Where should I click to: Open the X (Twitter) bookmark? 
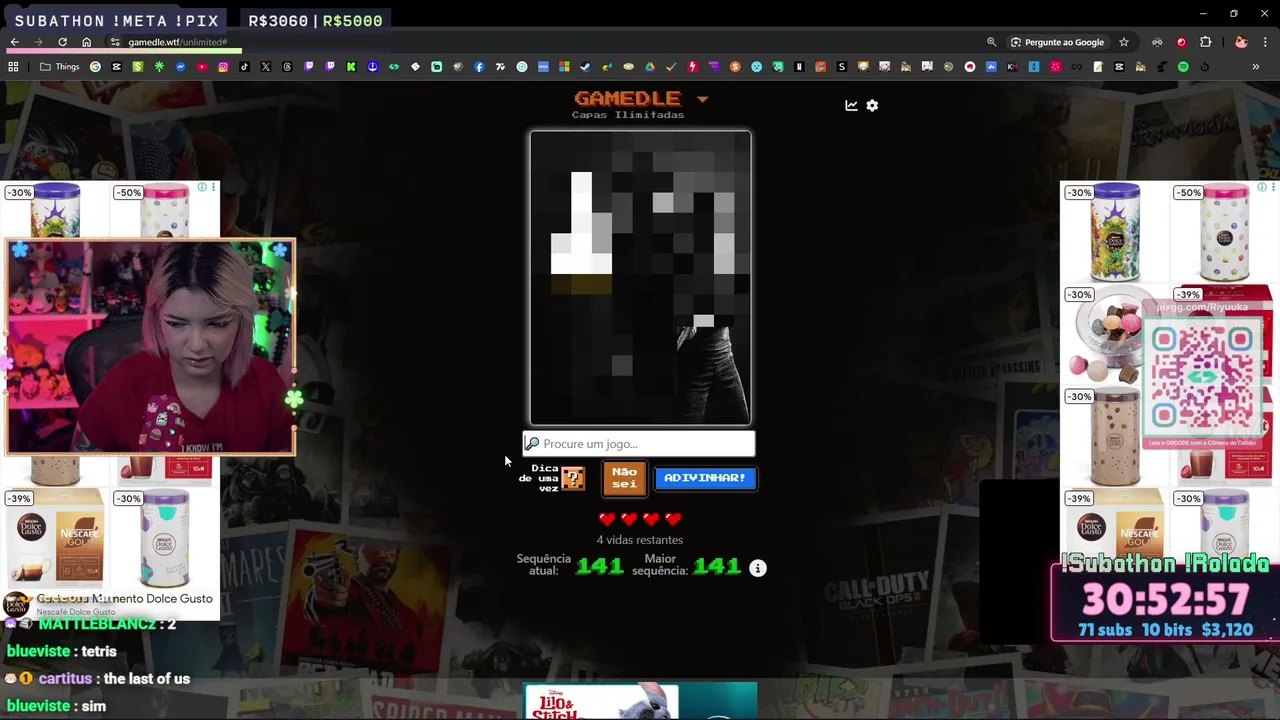coord(266,67)
